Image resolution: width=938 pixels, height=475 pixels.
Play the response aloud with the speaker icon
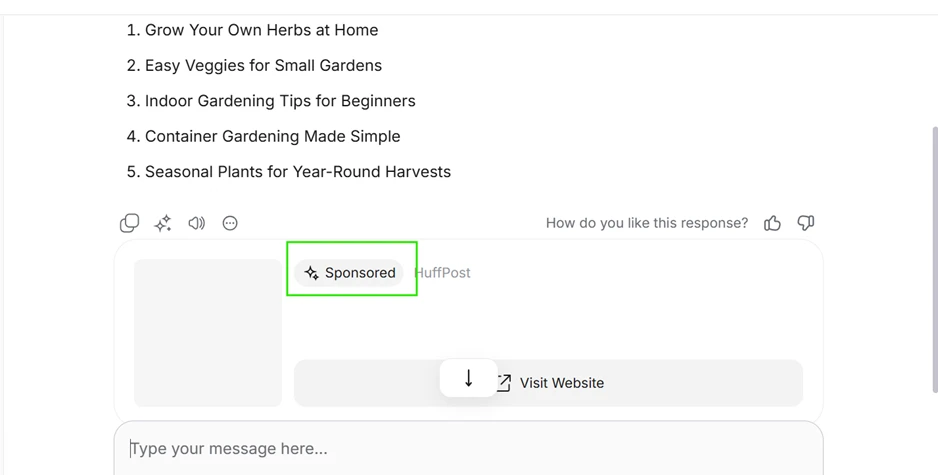pos(196,223)
